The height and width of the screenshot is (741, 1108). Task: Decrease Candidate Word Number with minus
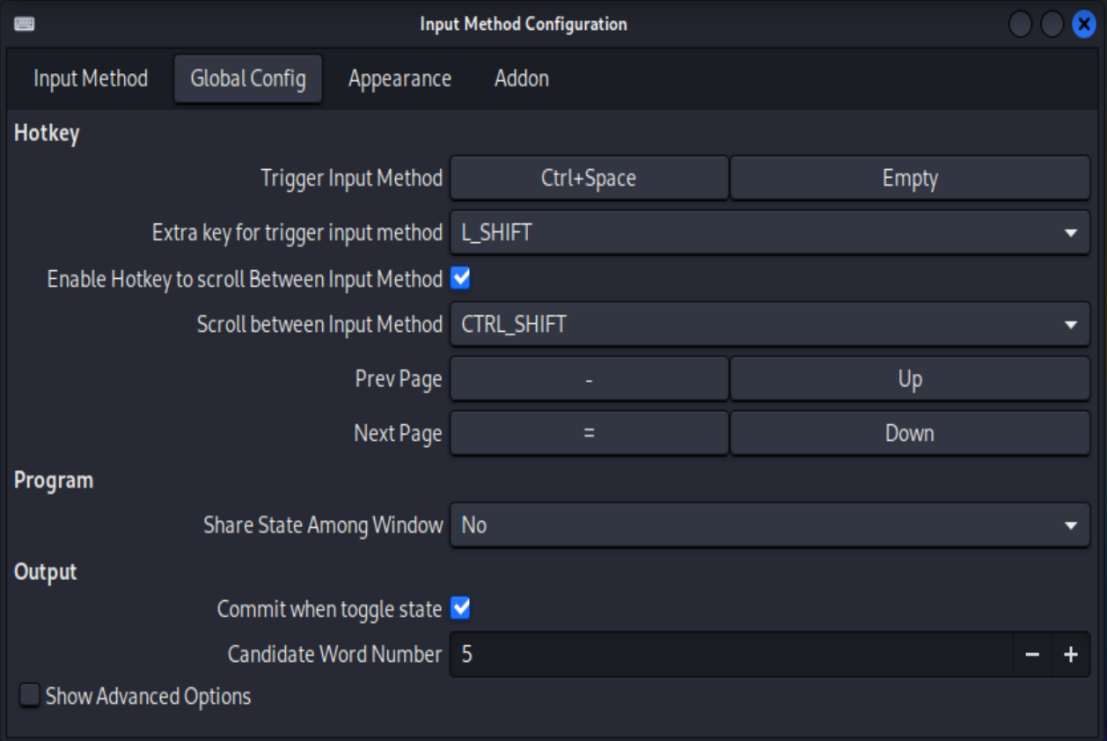pos(1032,655)
